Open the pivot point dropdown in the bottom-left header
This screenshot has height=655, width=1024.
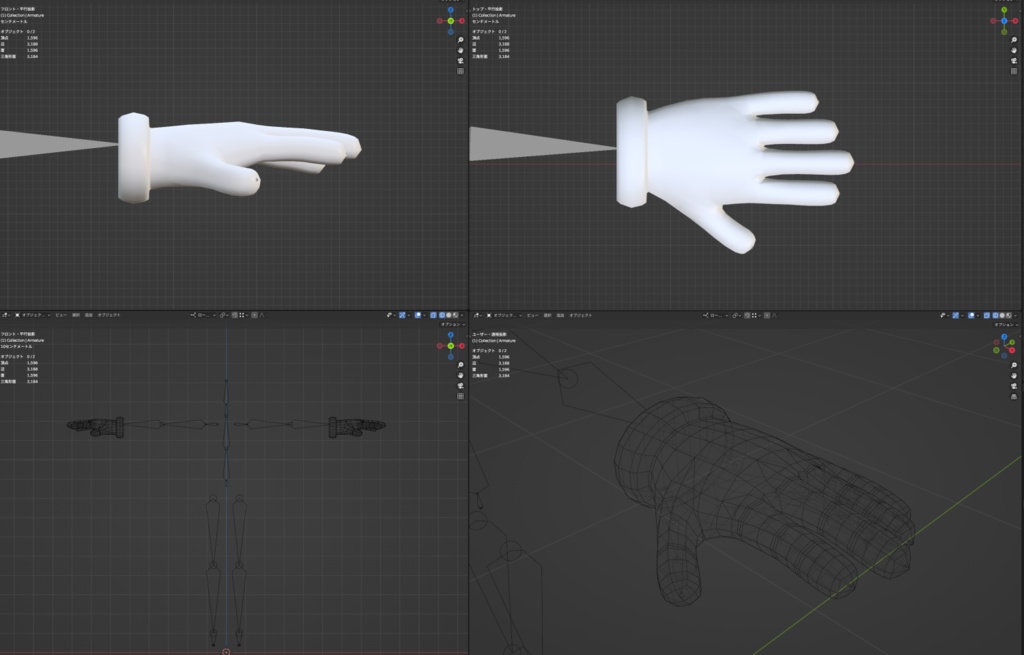223,315
